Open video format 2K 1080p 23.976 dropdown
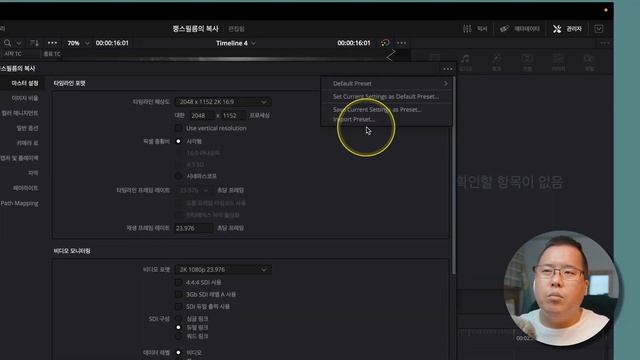 (223, 269)
